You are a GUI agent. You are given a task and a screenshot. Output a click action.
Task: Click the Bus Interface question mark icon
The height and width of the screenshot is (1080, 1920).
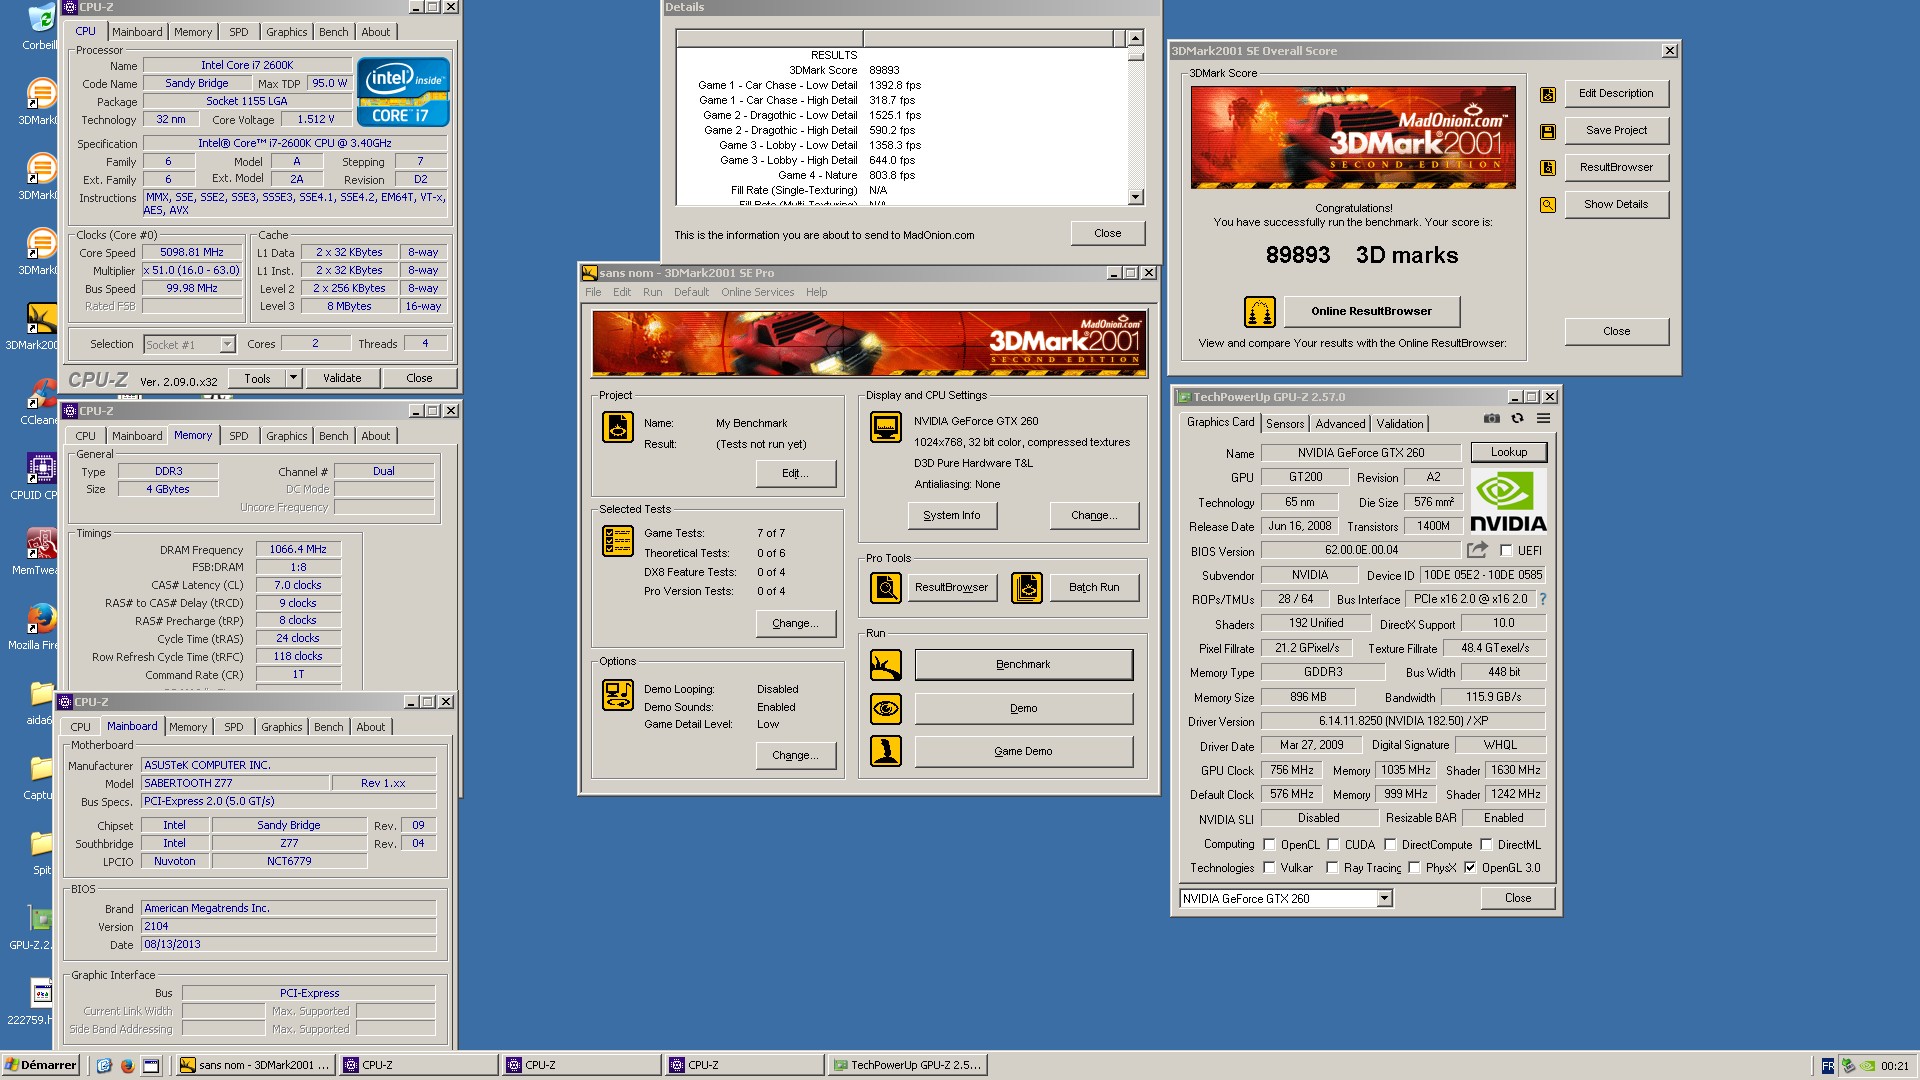click(x=1543, y=599)
